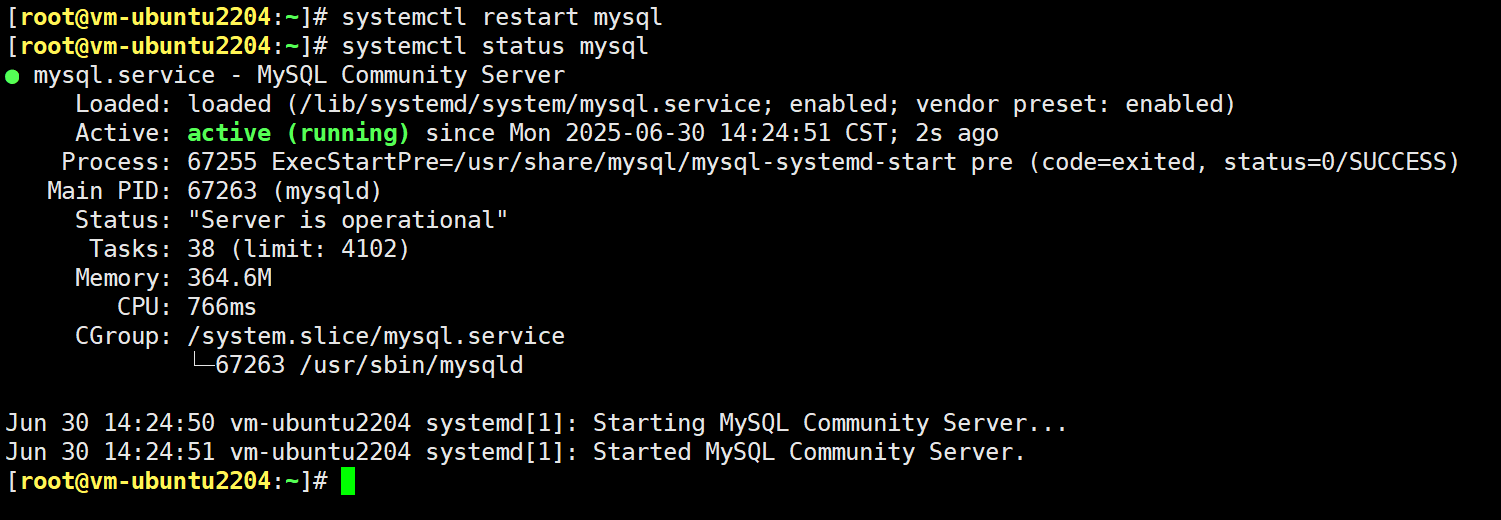The image size is (1501, 520).
Task: Click the tree branch symbol before 67263
Action: click(201, 365)
